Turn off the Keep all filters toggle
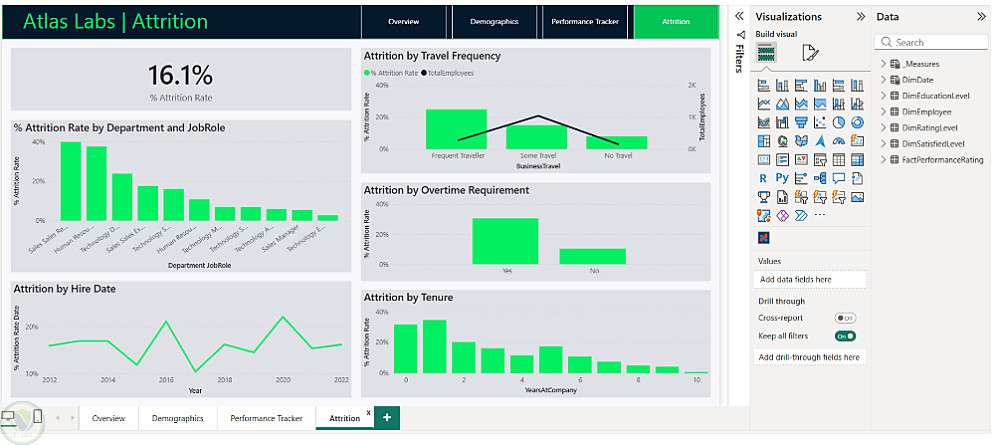 (x=846, y=336)
